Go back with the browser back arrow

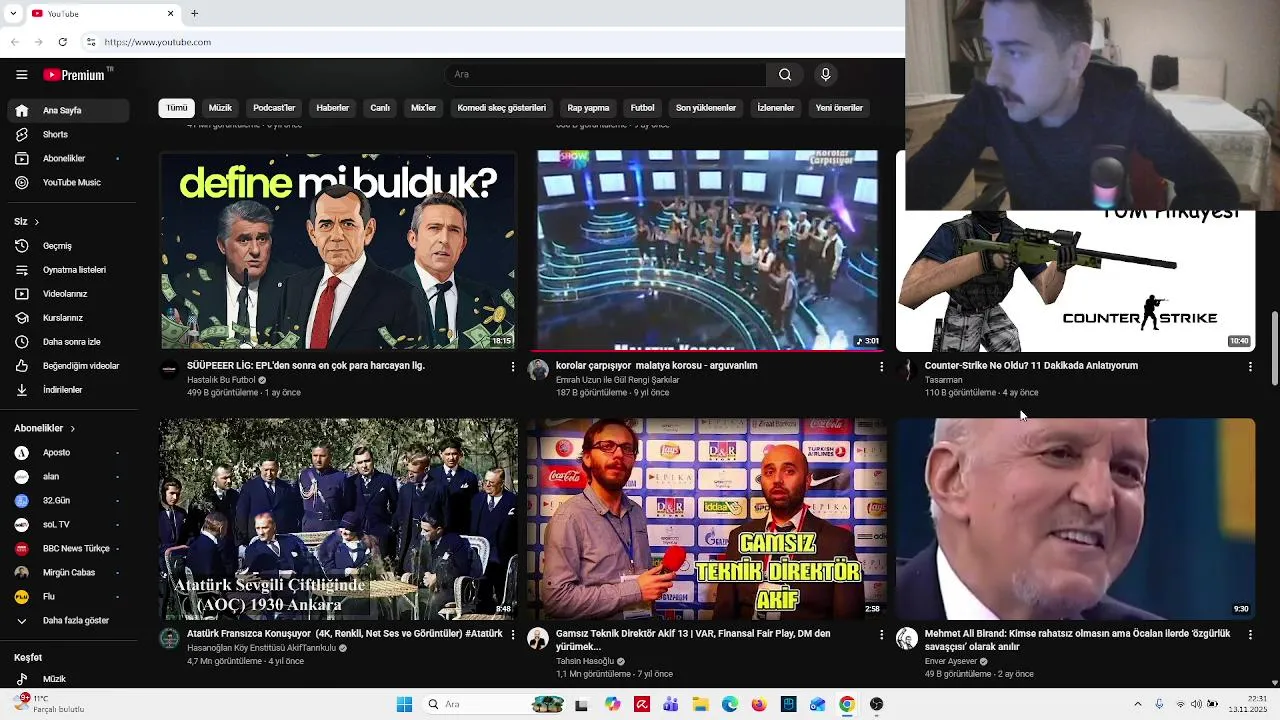click(x=14, y=42)
